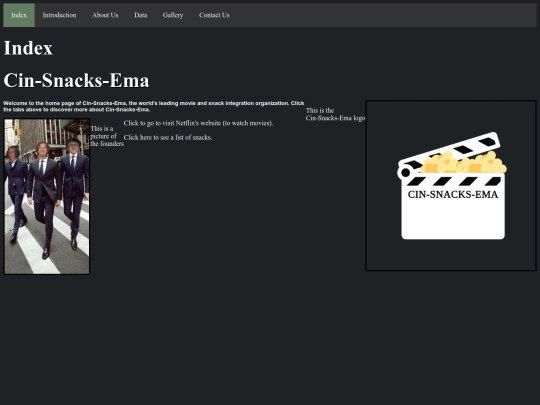Click the welcome paragraph text
This screenshot has width=540, height=405.
pyautogui.click(x=154, y=106)
